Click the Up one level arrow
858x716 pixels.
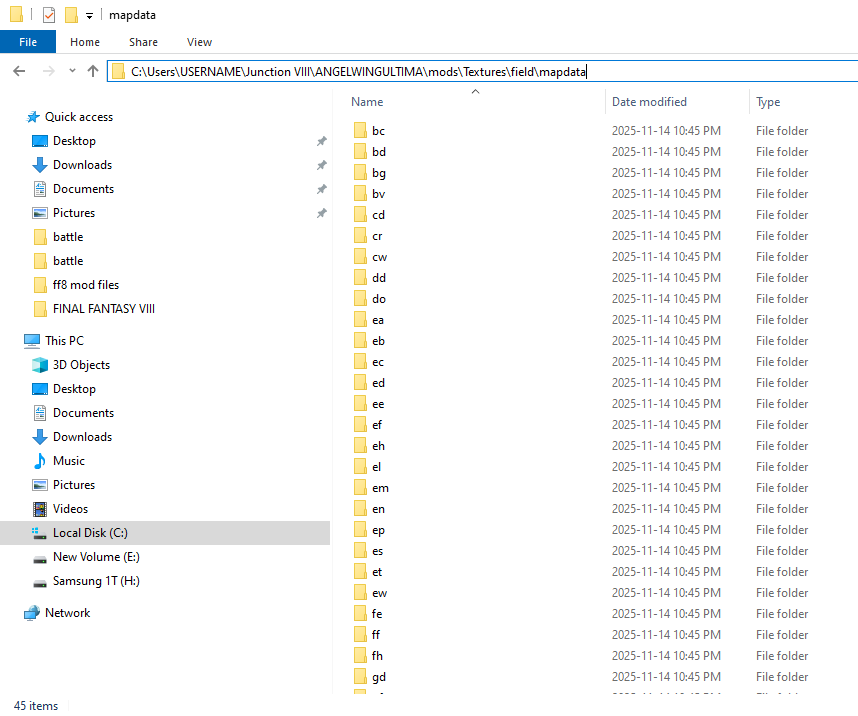[x=93, y=71]
